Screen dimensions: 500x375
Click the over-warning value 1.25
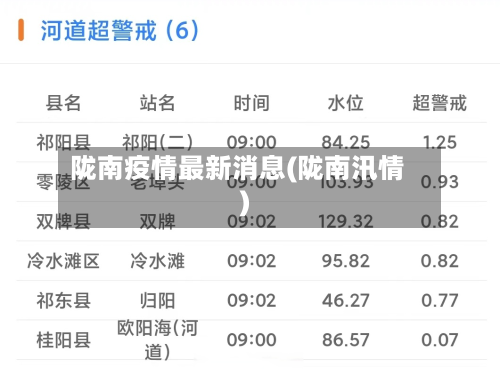439,142
